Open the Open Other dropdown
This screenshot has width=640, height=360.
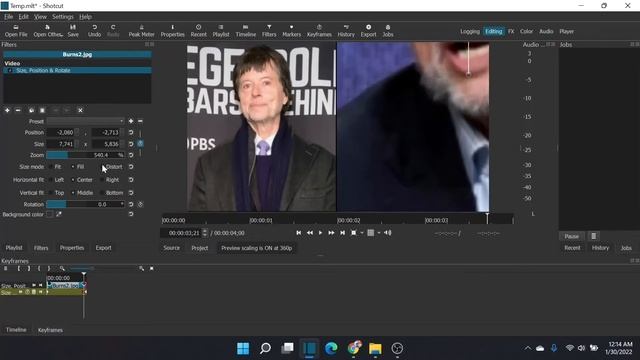[x=48, y=31]
